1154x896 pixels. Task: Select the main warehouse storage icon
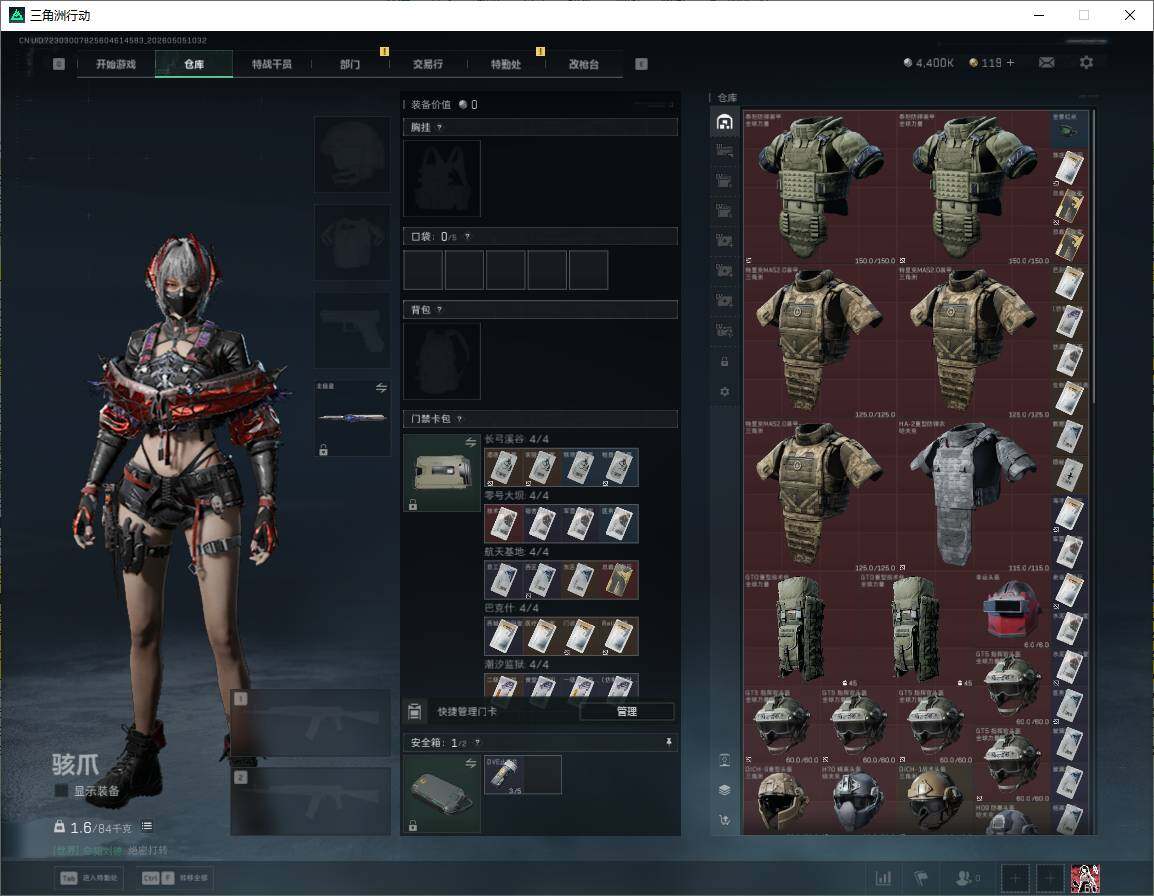tap(724, 121)
